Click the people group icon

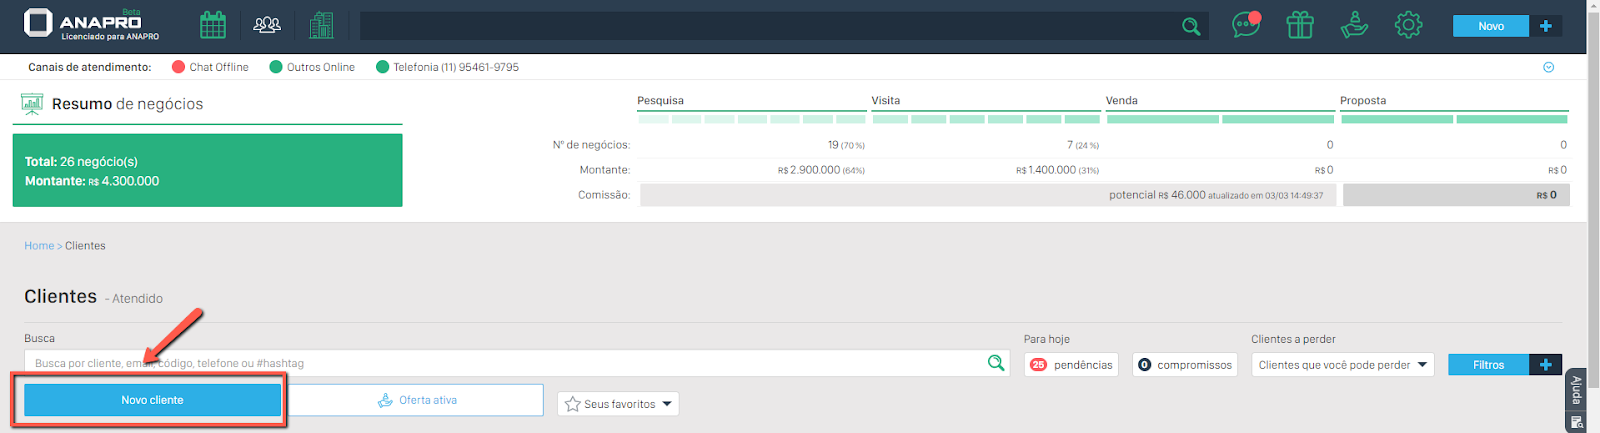point(267,25)
